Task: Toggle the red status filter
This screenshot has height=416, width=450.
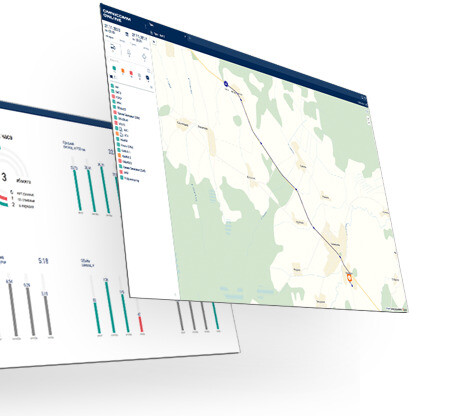Action: pyautogui.click(x=131, y=72)
